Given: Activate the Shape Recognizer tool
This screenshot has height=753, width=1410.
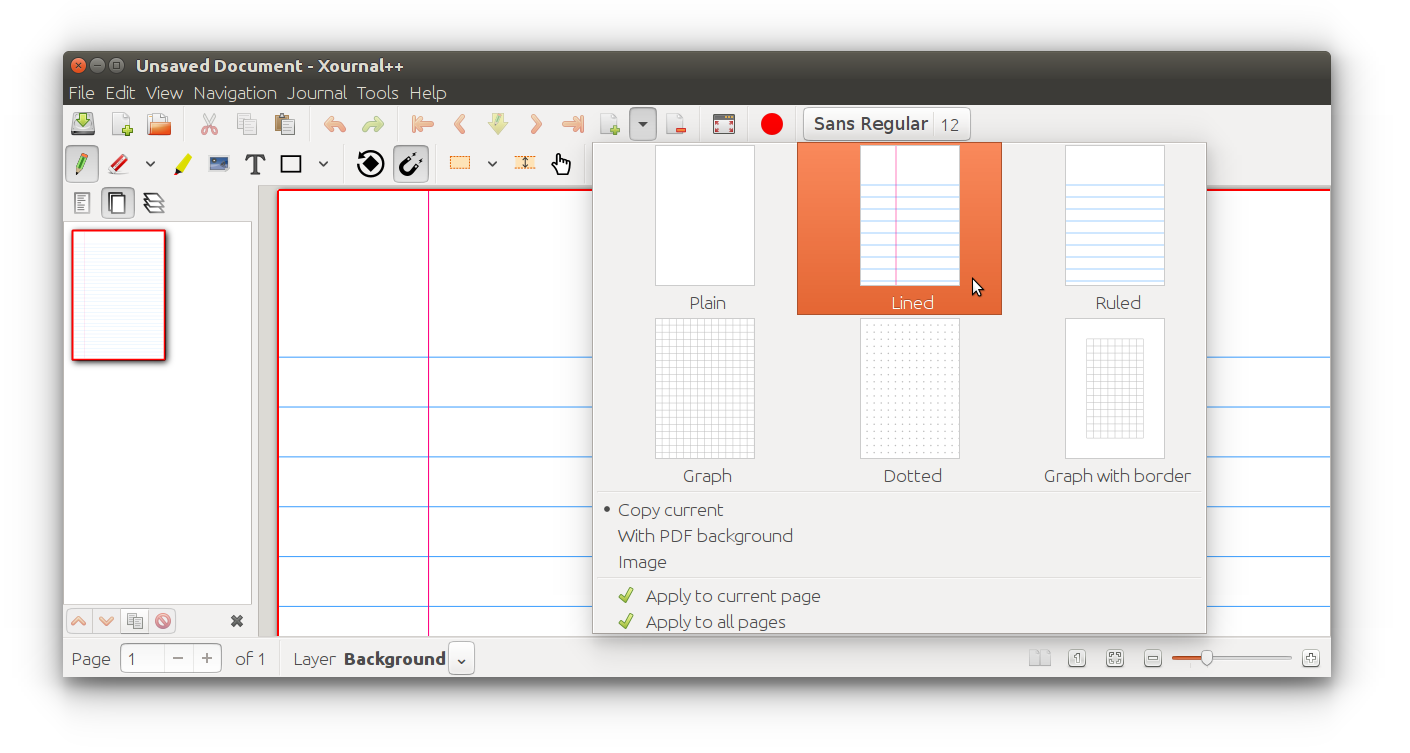Looking at the screenshot, I should (x=369, y=163).
